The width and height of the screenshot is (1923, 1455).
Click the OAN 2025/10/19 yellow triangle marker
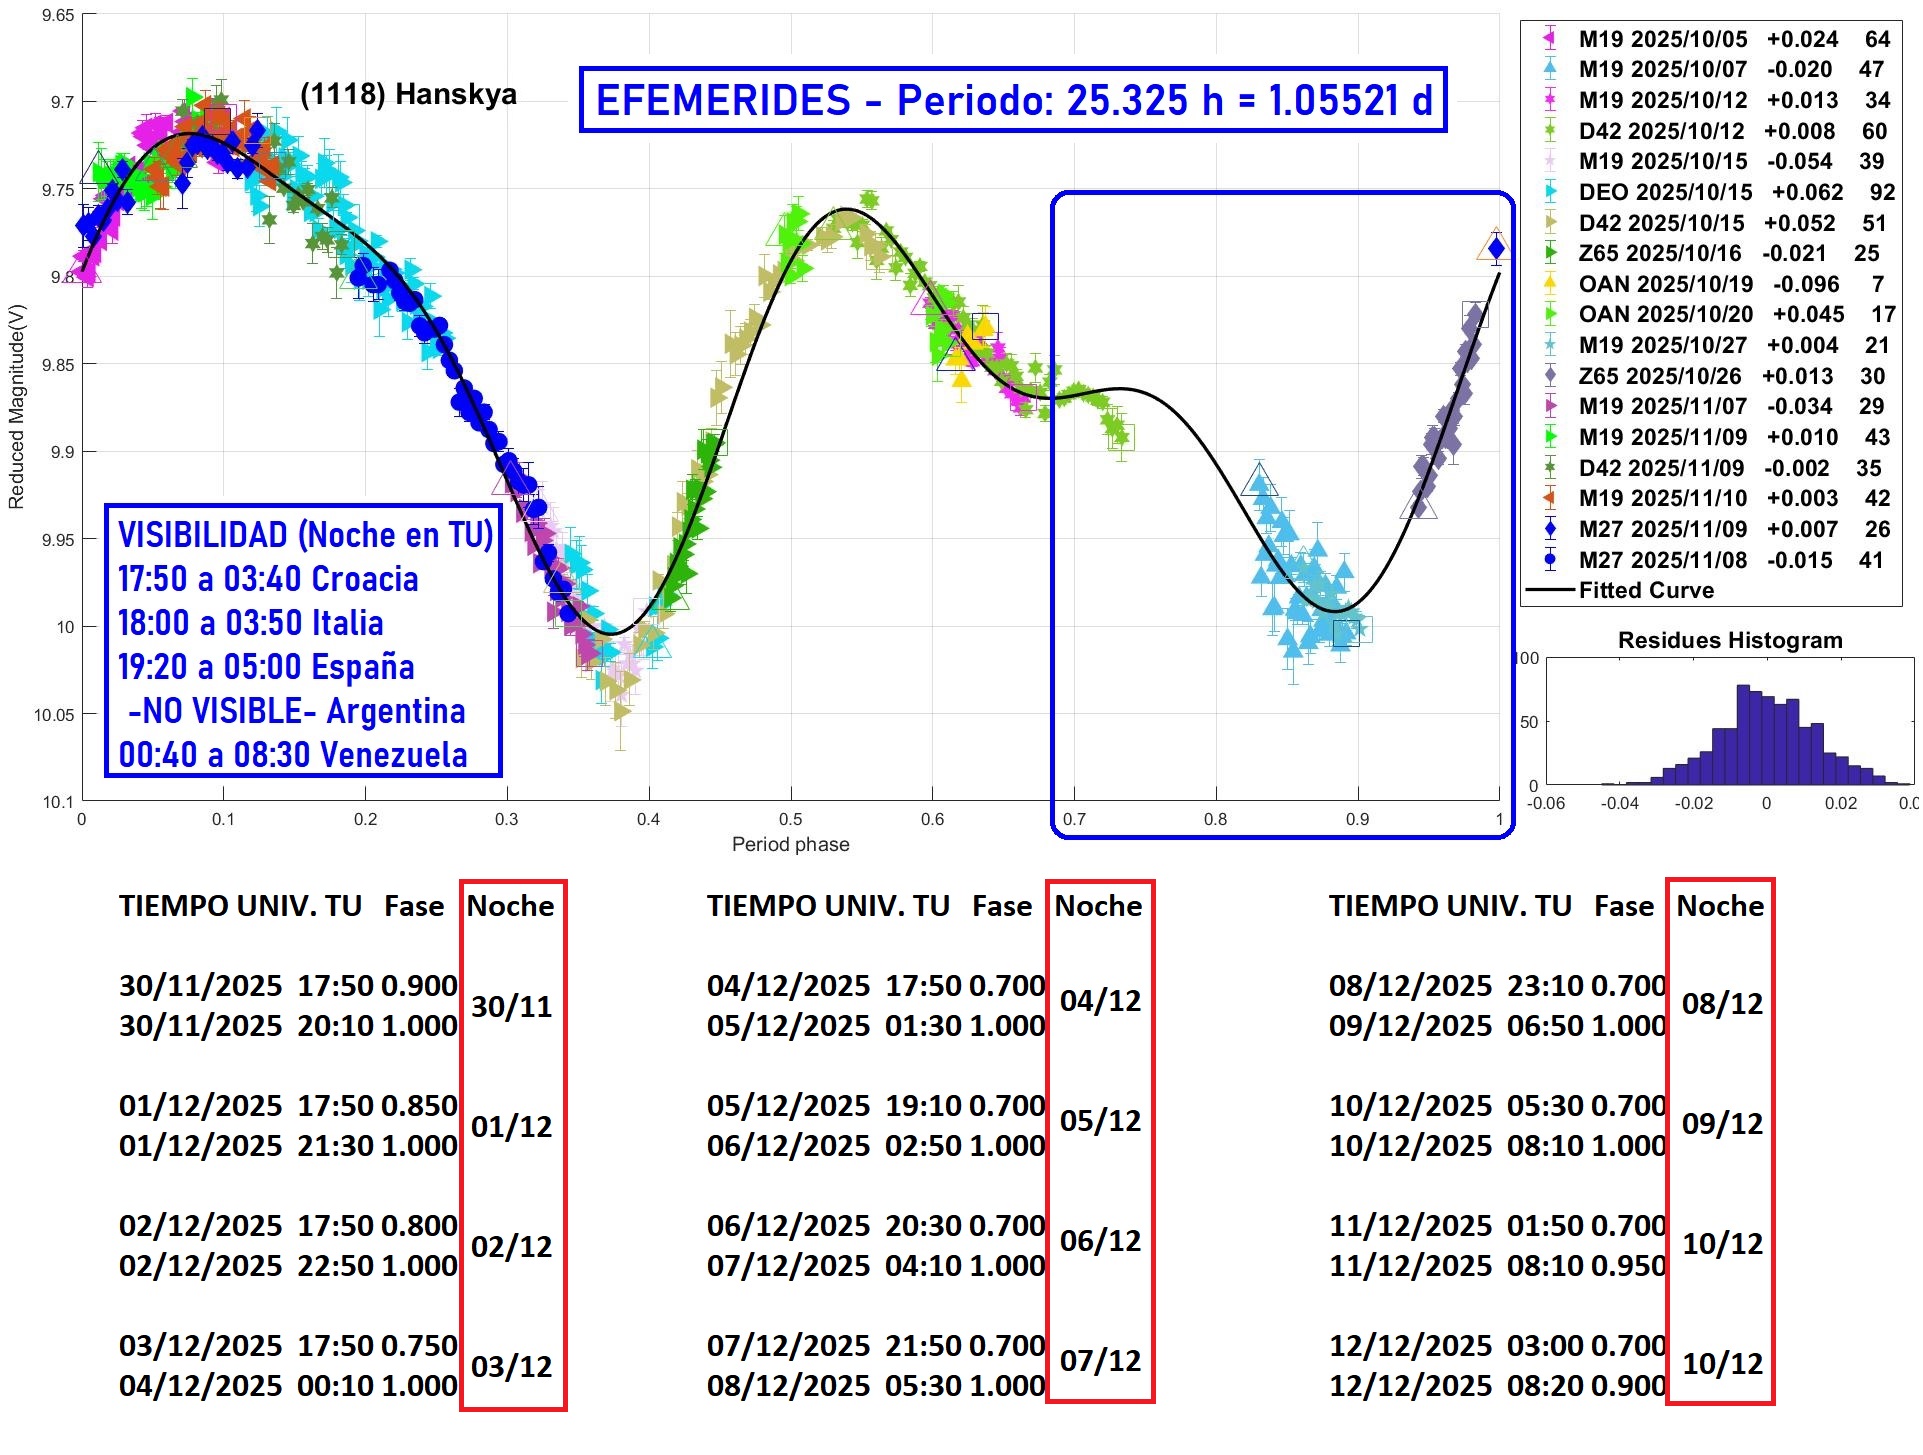[1549, 284]
